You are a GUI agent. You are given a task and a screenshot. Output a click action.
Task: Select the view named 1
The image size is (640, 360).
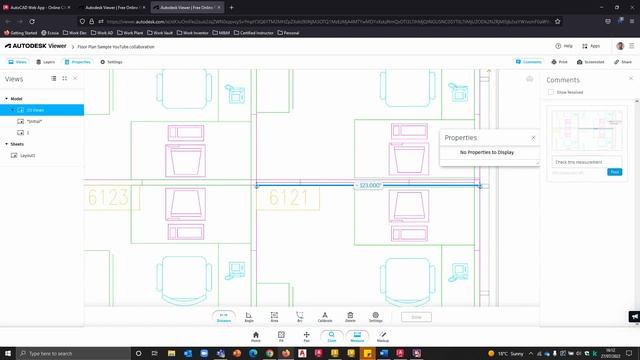pos(28,133)
